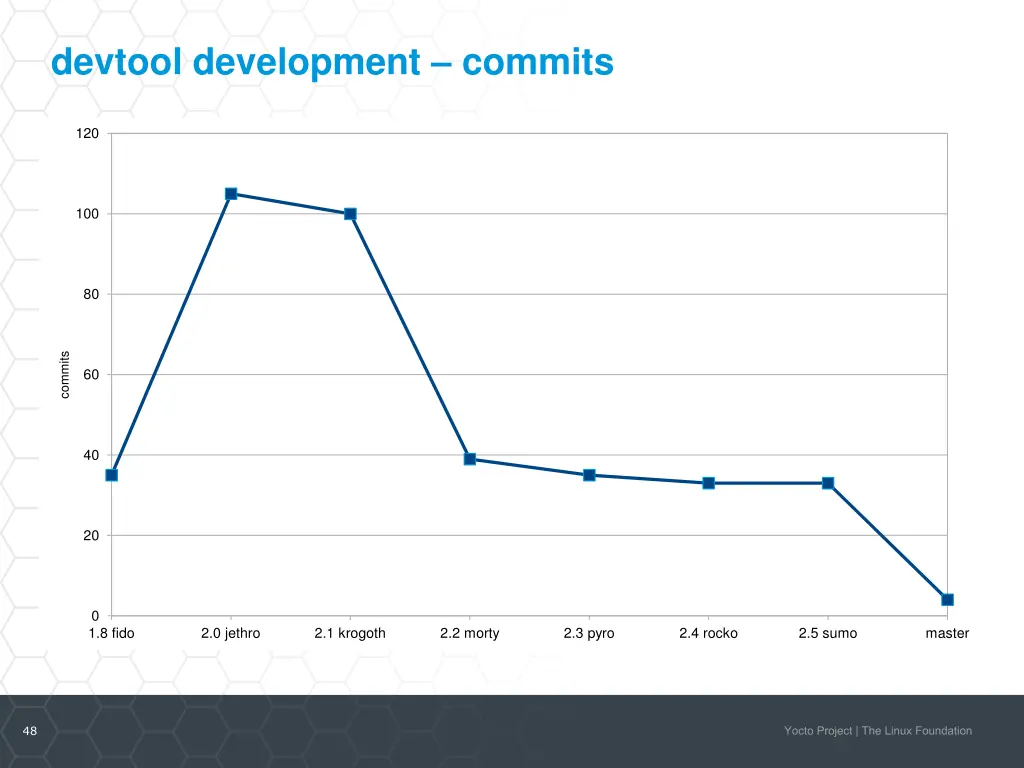This screenshot has width=1024, height=768.
Task: Select the '1.8 fido' axis label
Action: [111, 633]
